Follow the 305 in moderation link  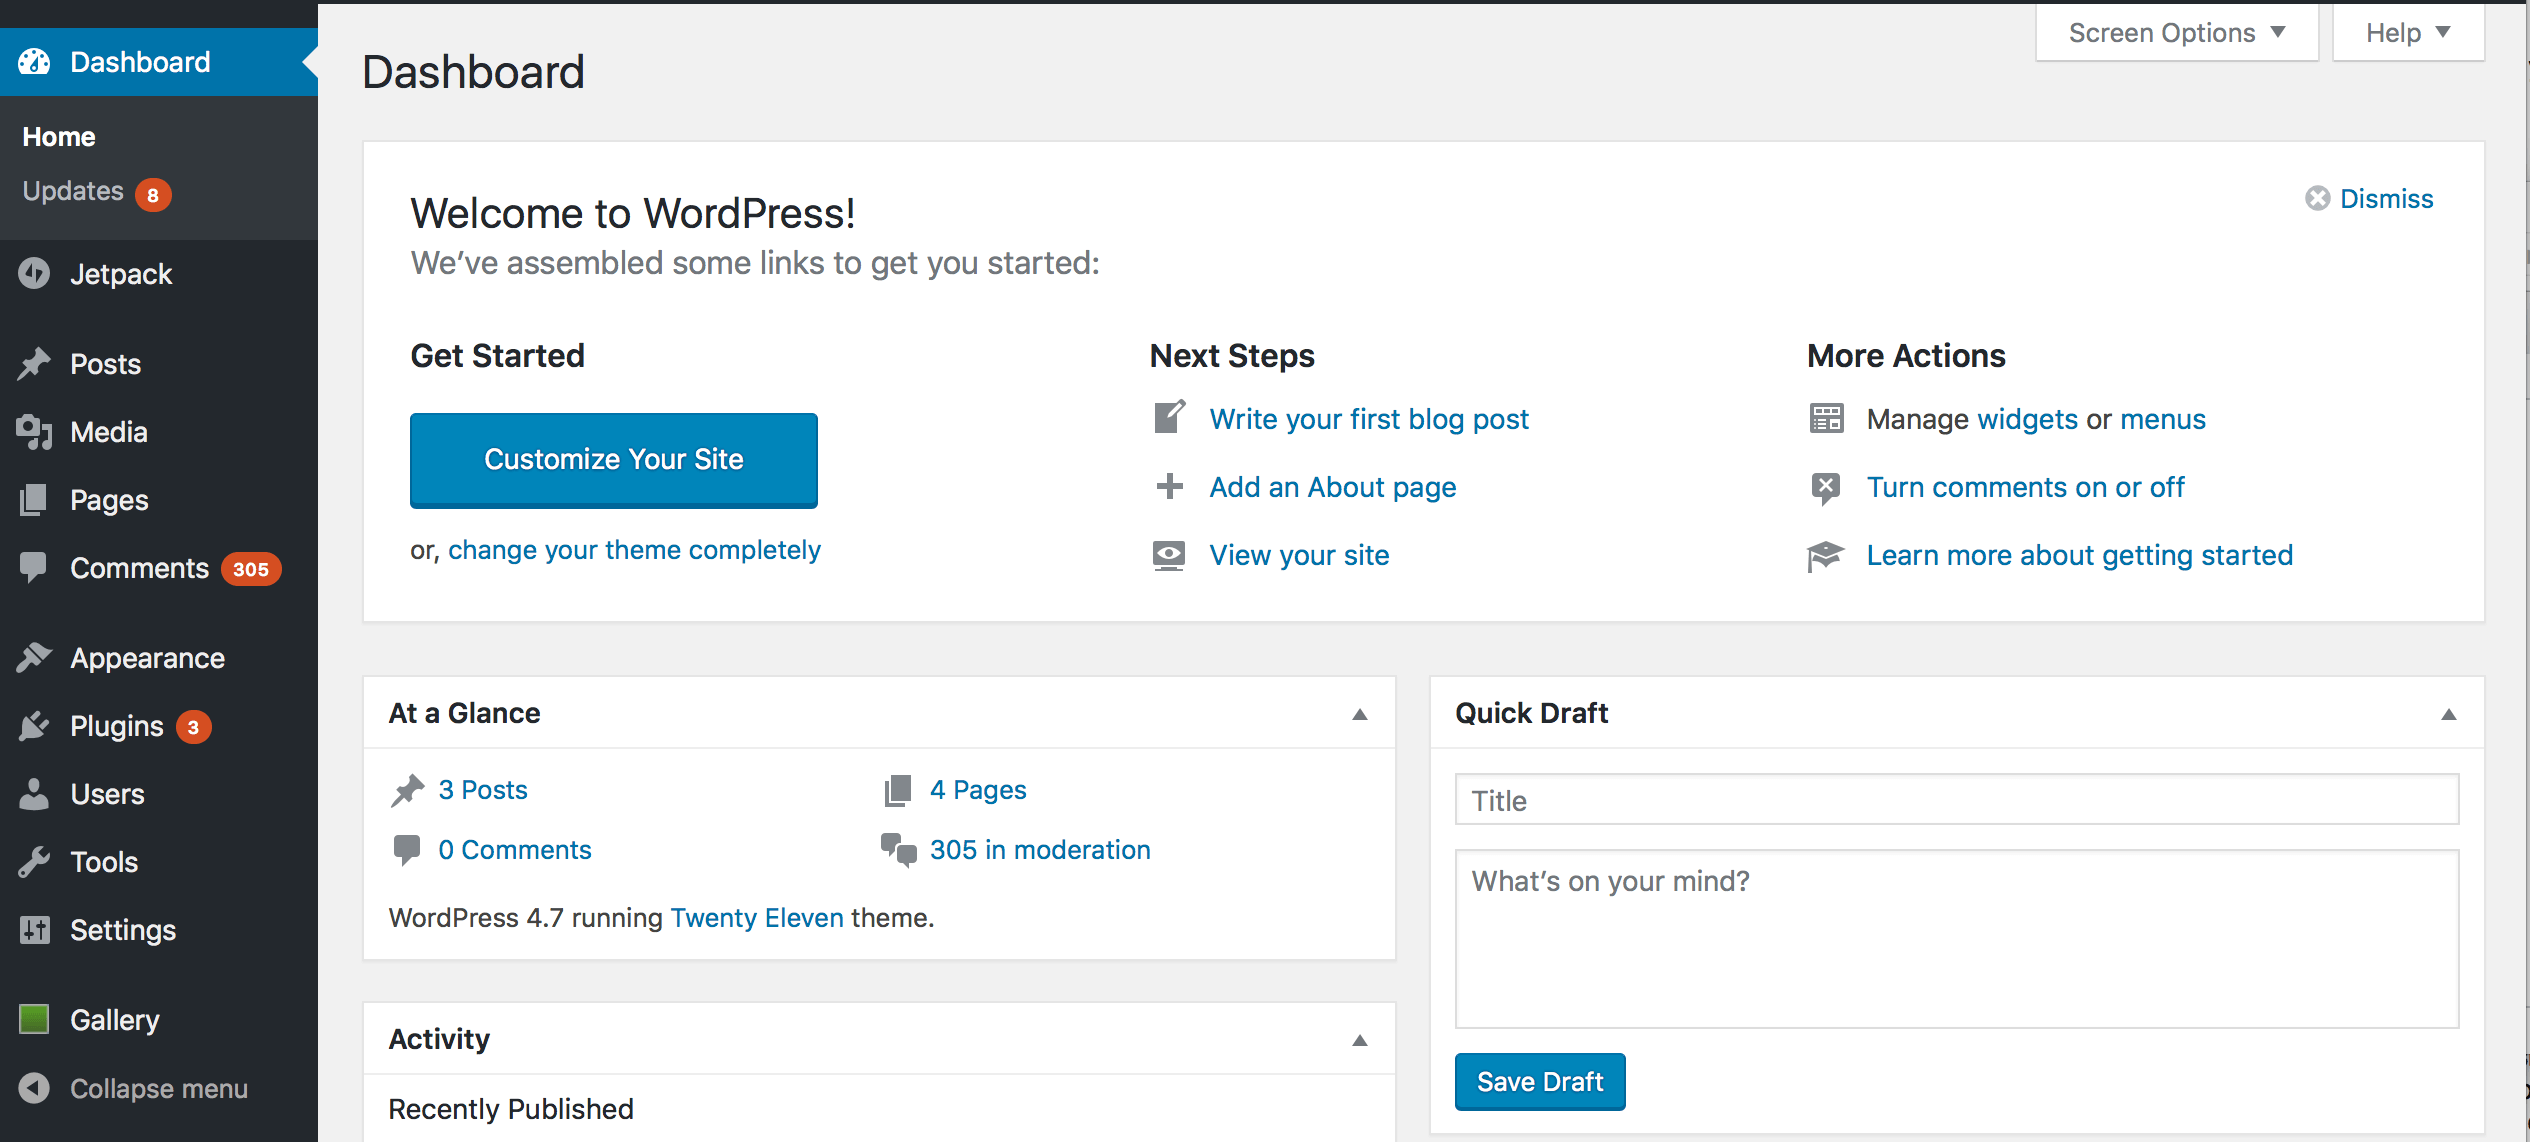click(1039, 850)
